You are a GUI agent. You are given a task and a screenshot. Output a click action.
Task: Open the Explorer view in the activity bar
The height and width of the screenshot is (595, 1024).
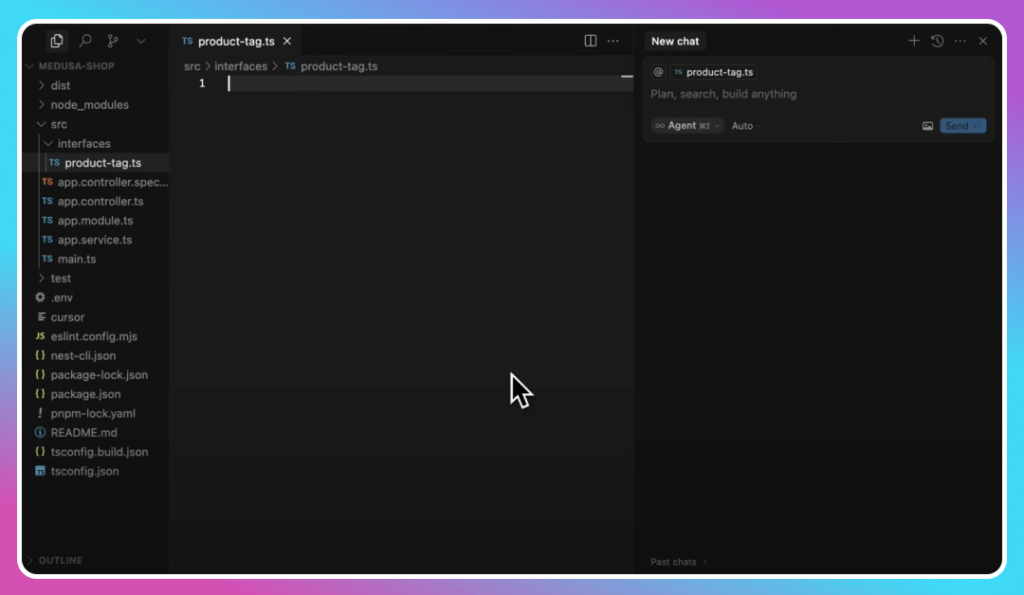(57, 40)
